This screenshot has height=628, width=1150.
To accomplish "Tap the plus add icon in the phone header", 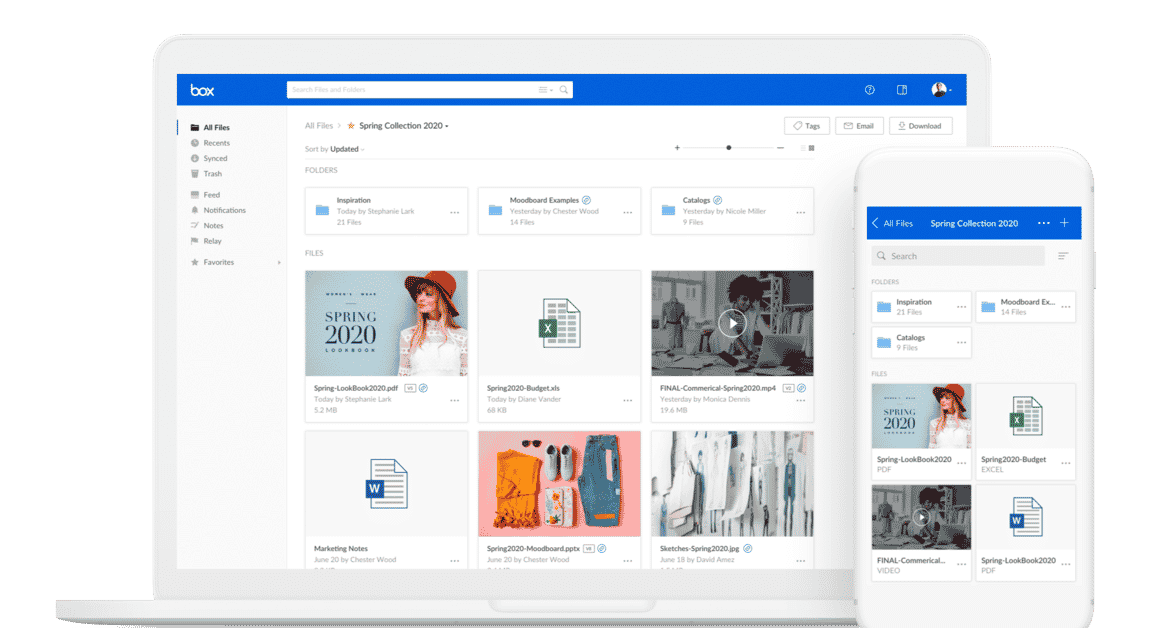I will coord(1064,223).
